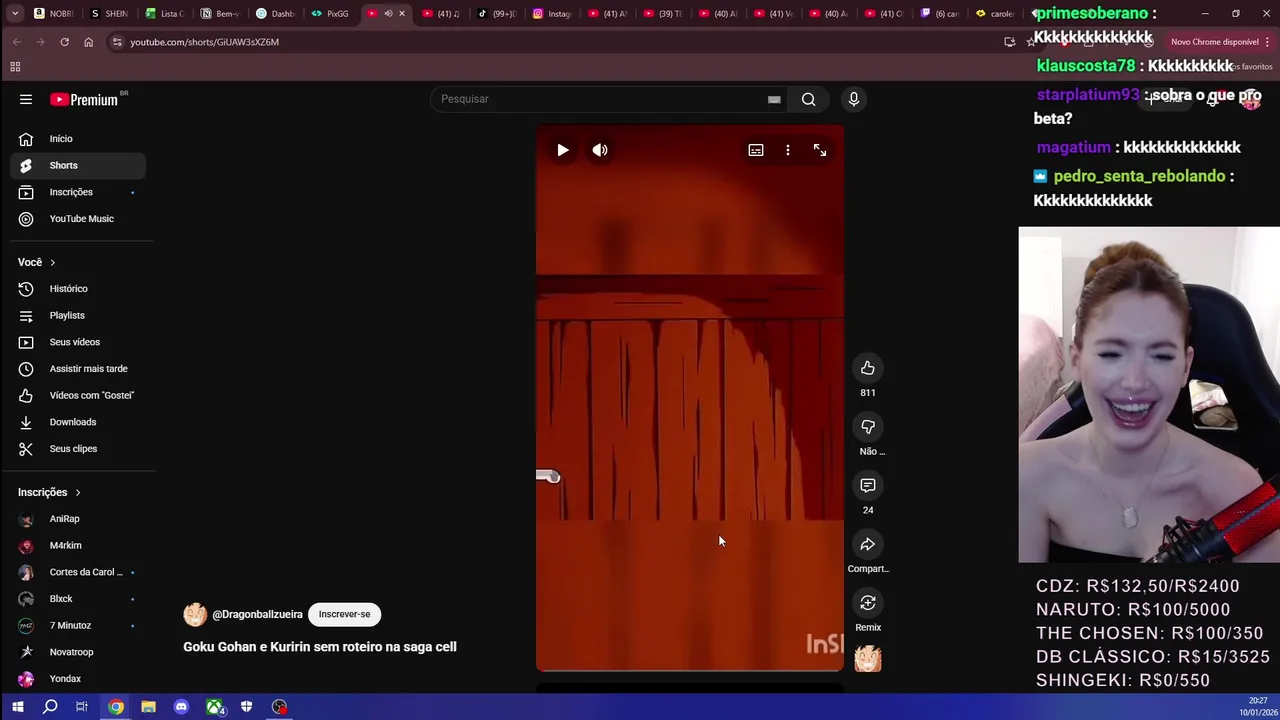Open Xbox app from the taskbar
The width and height of the screenshot is (1280, 720).
point(214,707)
